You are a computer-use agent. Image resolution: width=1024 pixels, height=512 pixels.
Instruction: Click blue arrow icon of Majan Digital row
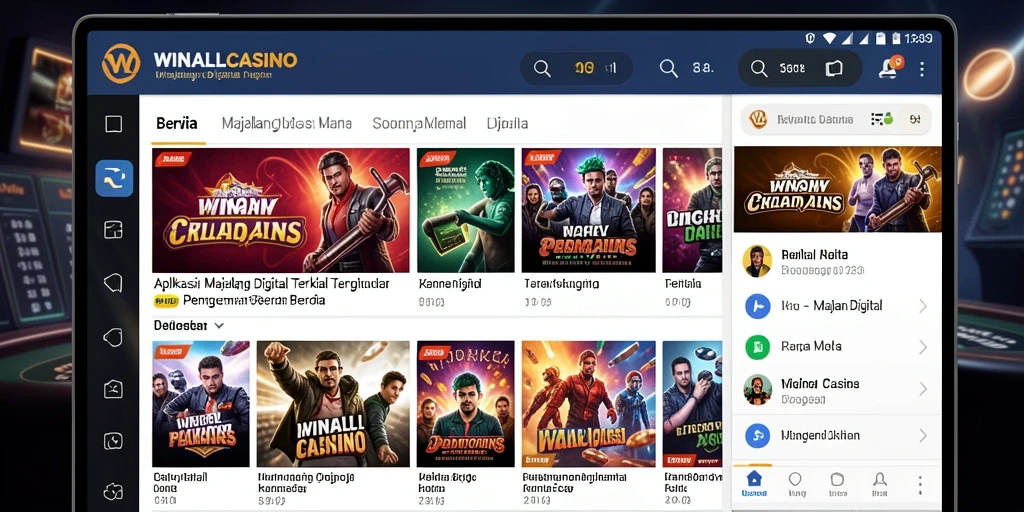point(758,306)
